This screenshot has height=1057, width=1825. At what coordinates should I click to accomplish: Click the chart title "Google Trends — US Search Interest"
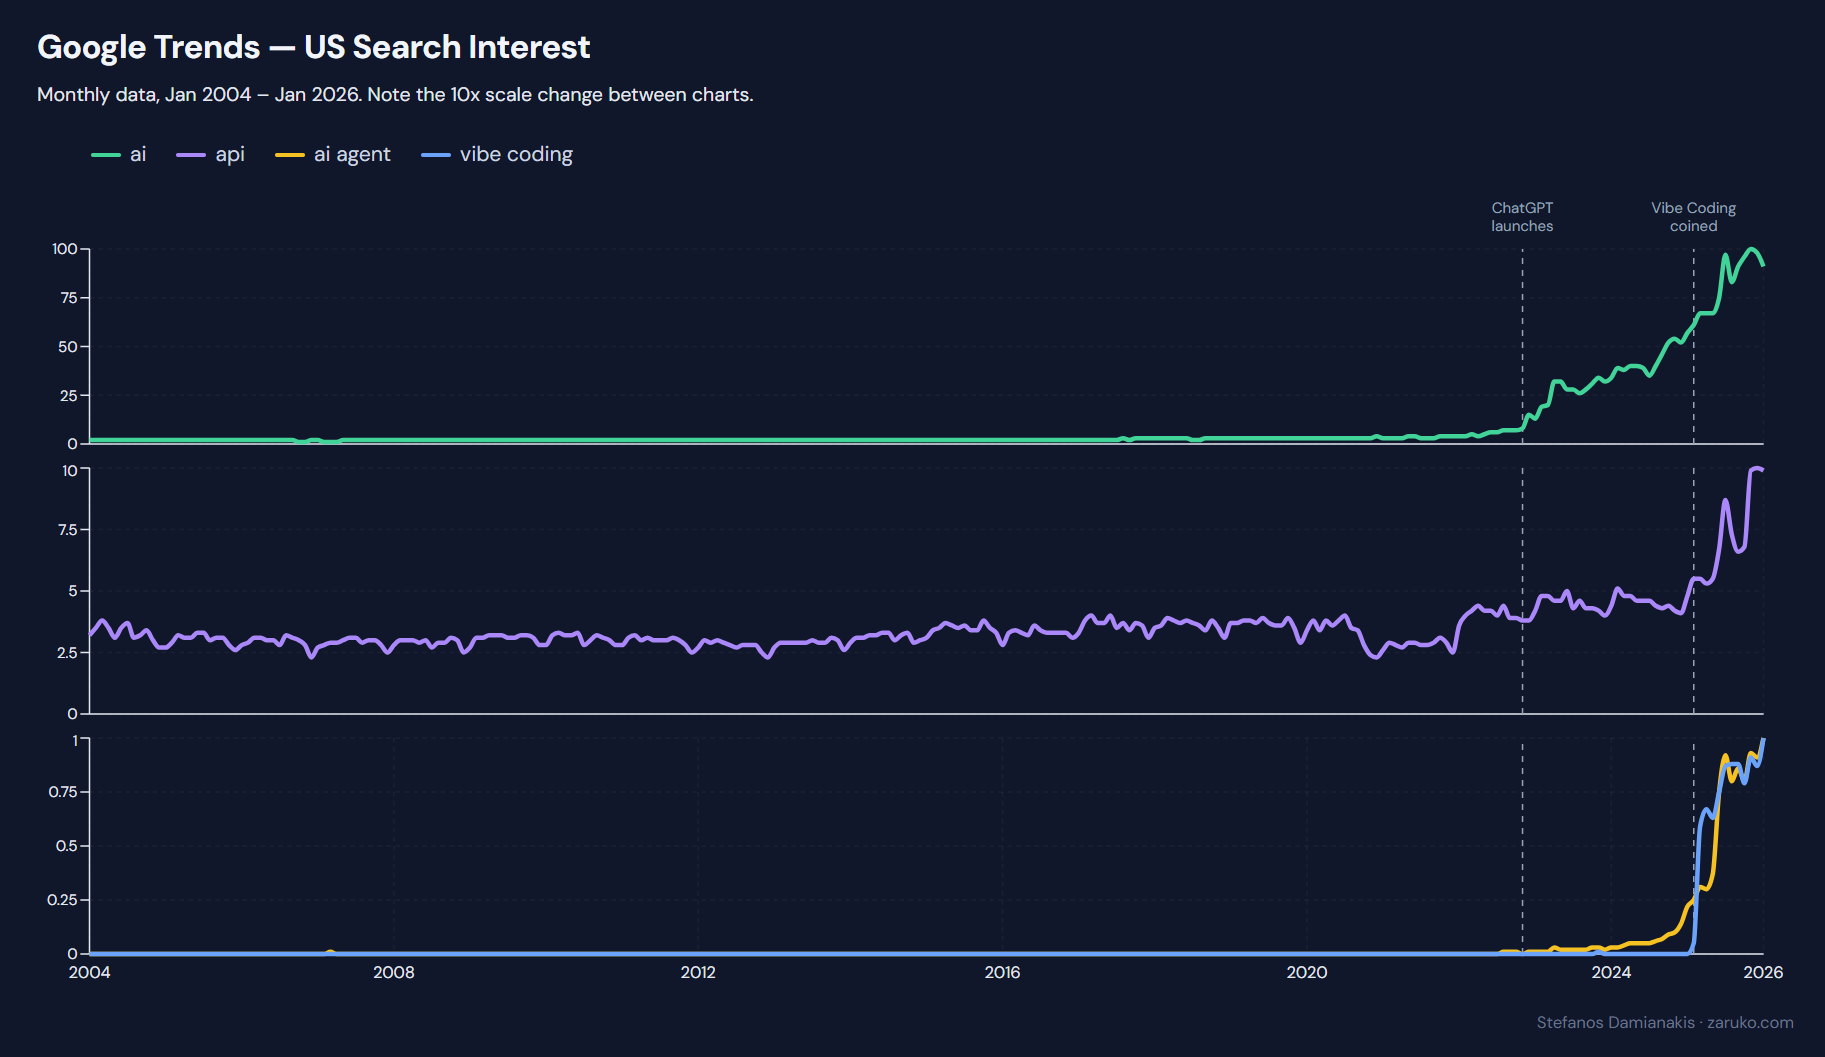click(313, 46)
